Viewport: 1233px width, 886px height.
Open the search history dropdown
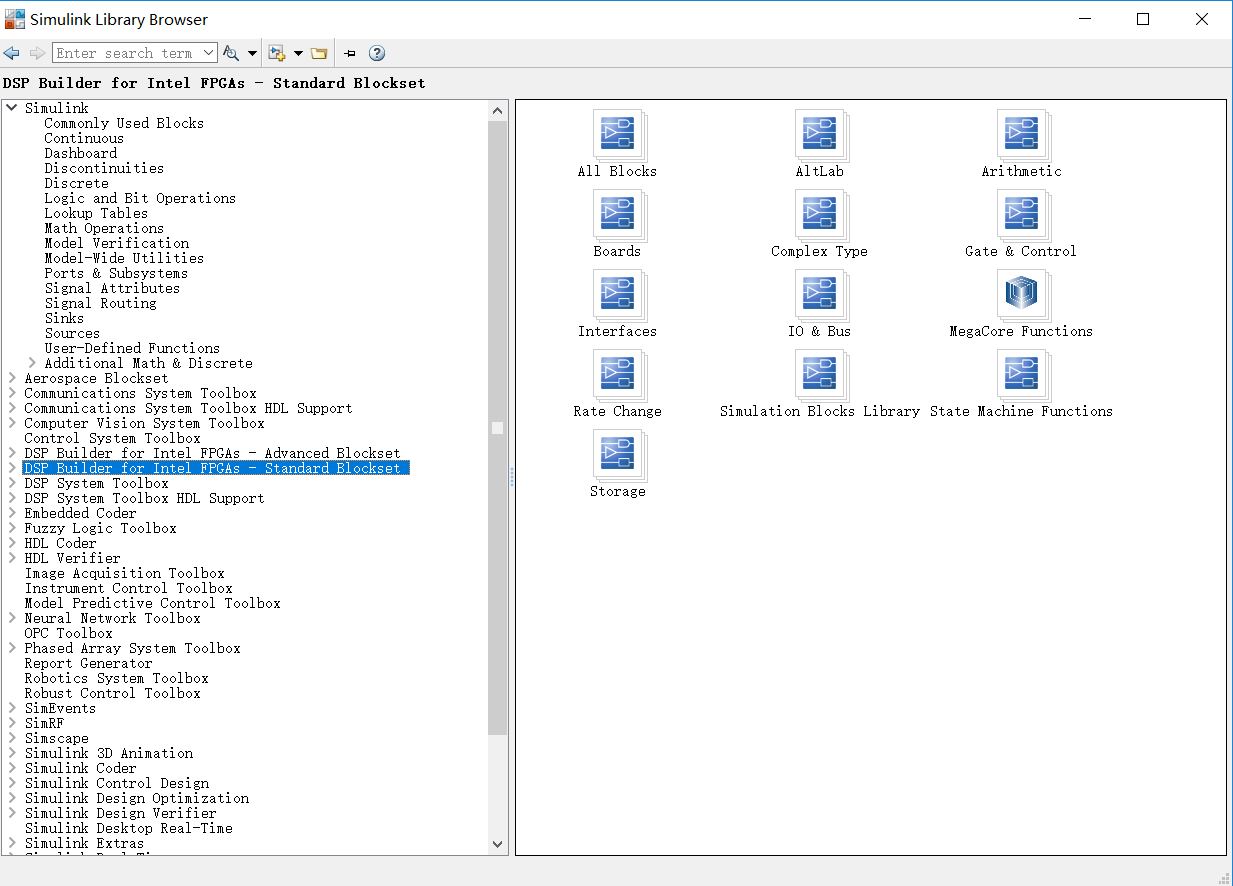(x=210, y=52)
